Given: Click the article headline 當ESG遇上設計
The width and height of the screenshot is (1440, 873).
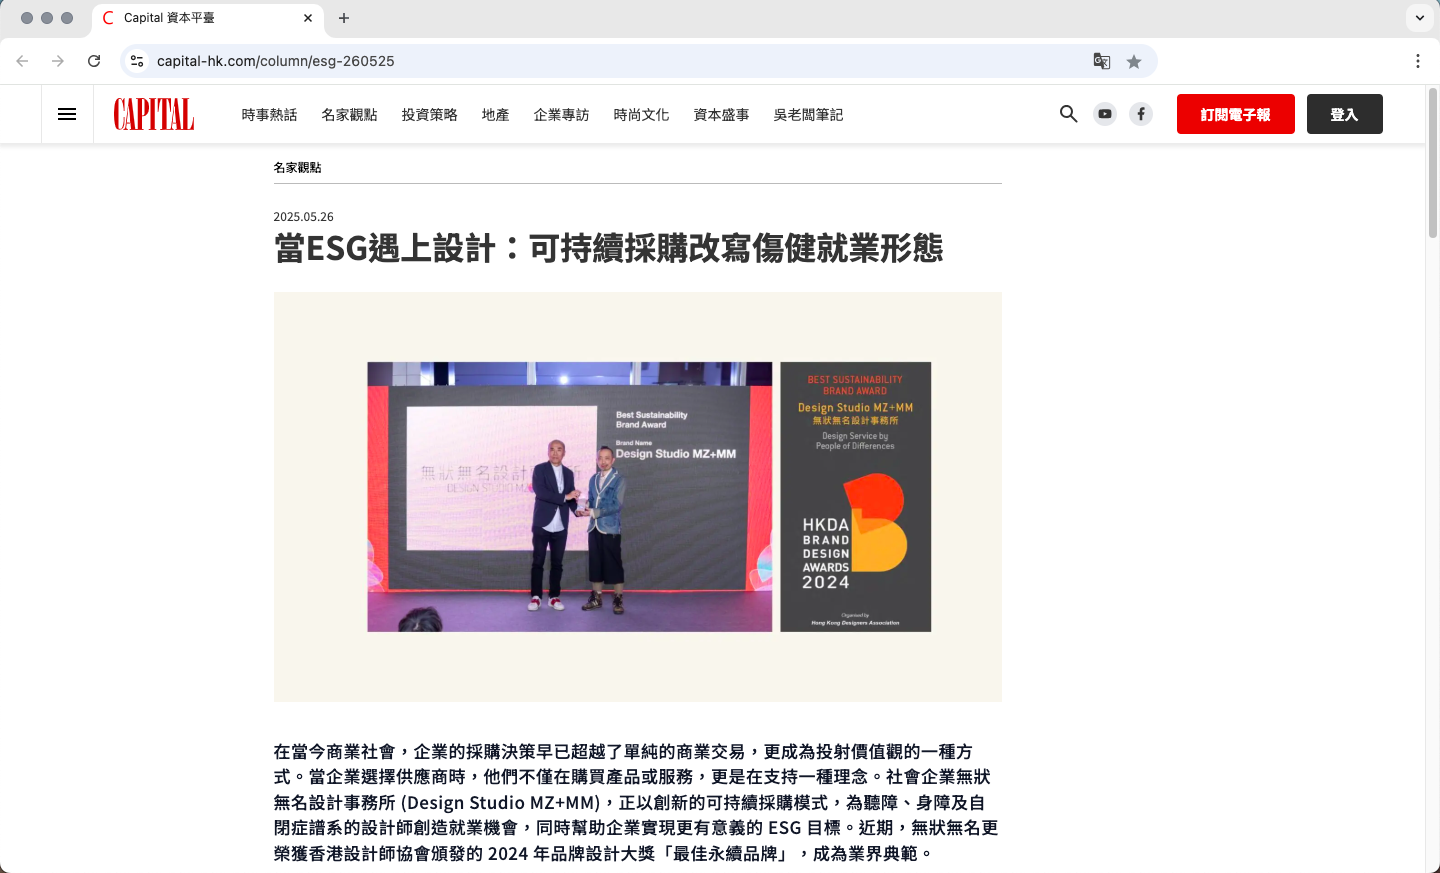Looking at the screenshot, I should (x=608, y=248).
